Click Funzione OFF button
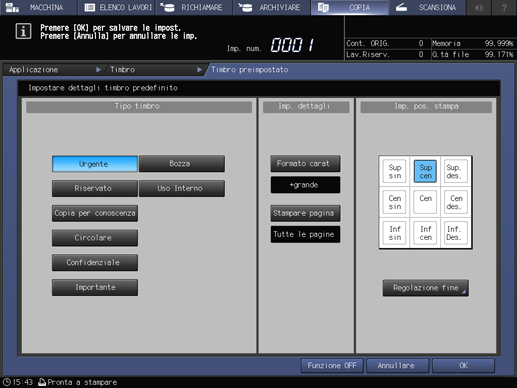The height and width of the screenshot is (388, 517). pyautogui.click(x=332, y=366)
